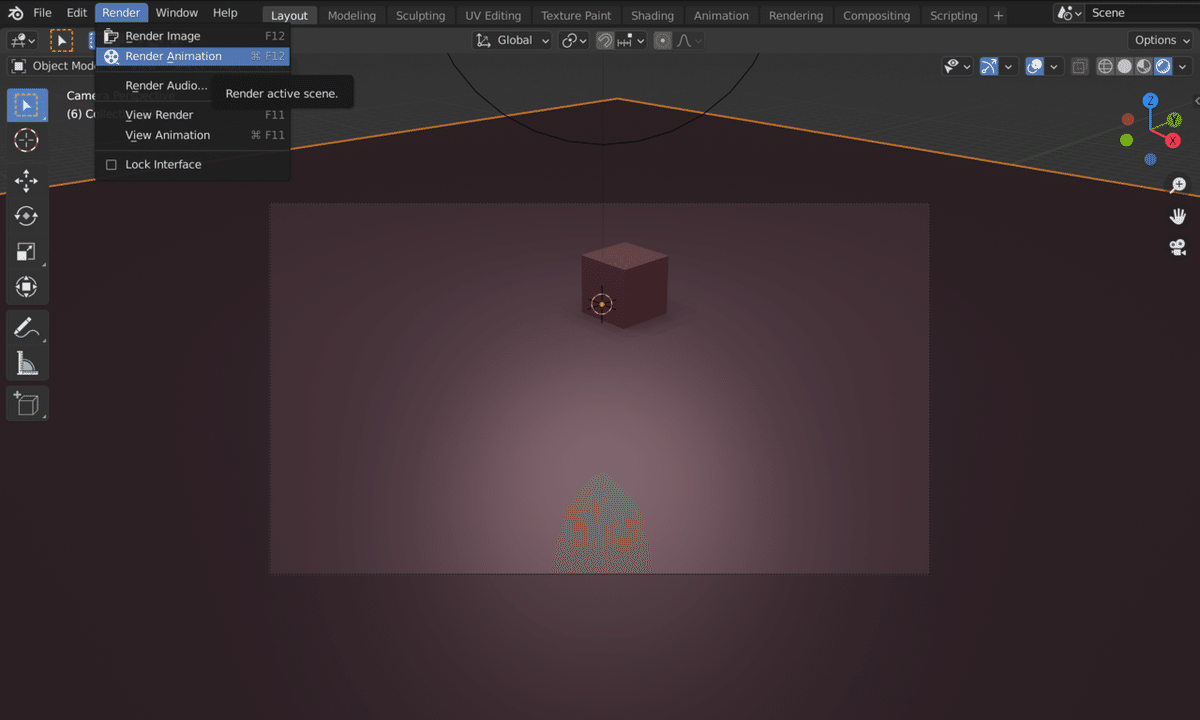The height and width of the screenshot is (720, 1200).
Task: Open object type visibility dropdown
Action: coord(958,66)
